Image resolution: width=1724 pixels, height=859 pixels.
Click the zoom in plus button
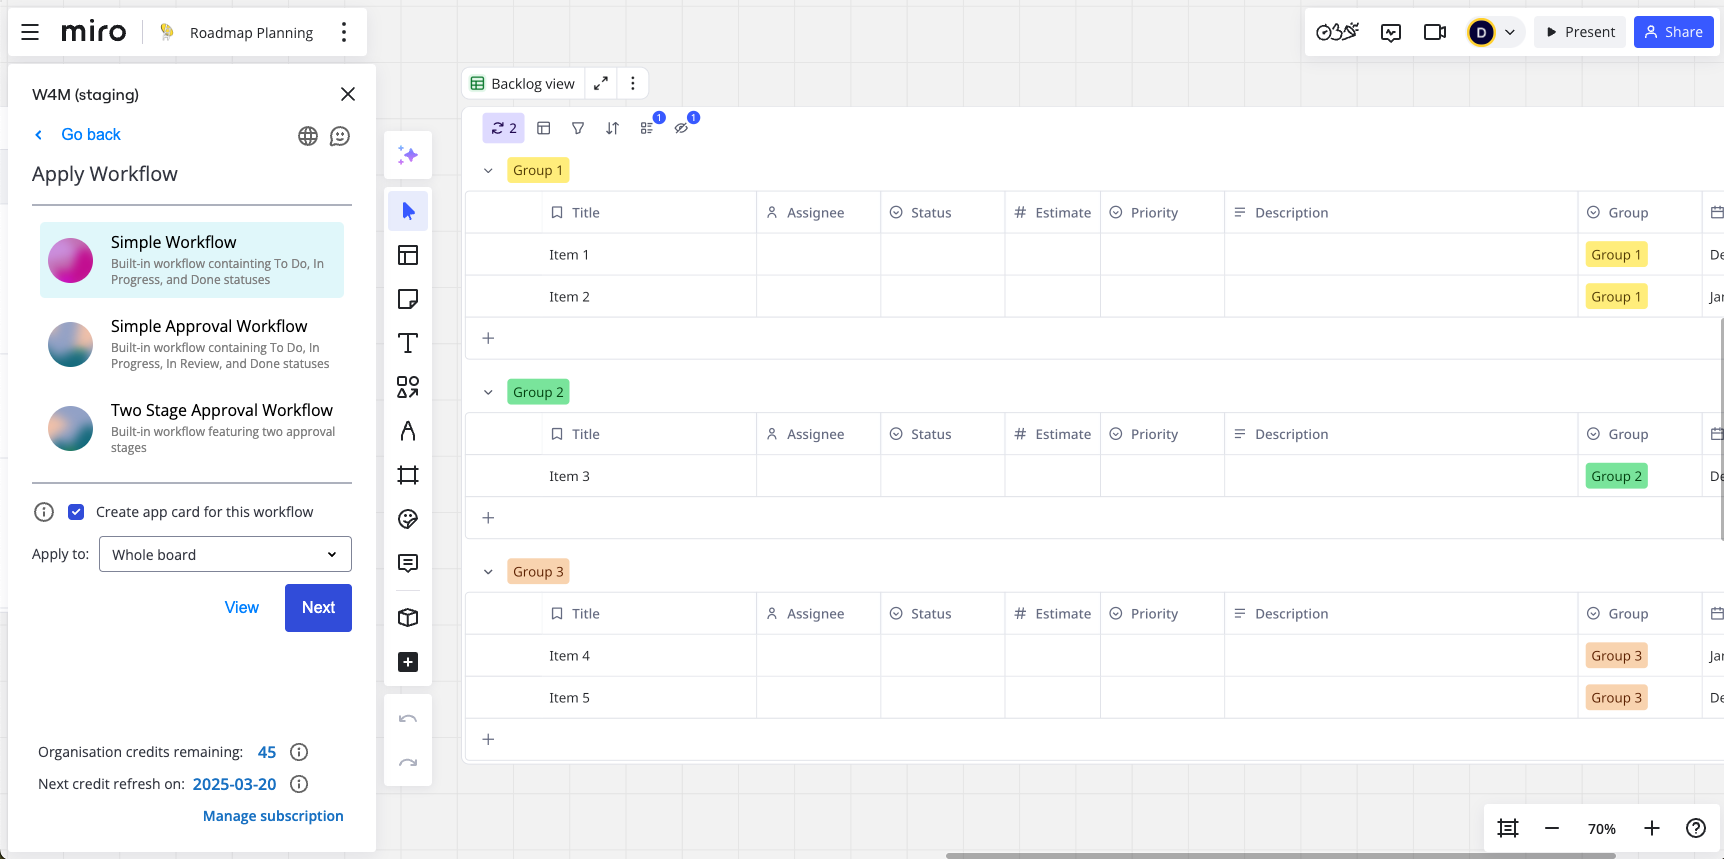(1652, 828)
